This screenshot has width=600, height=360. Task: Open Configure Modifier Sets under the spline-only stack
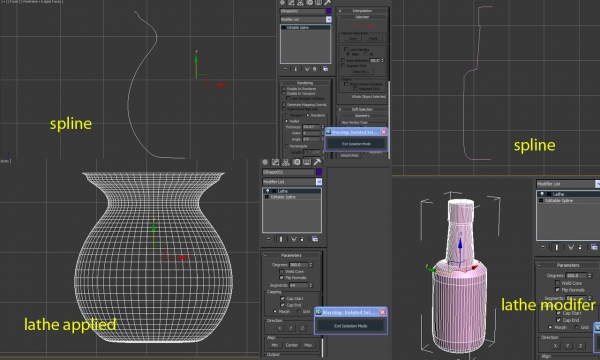click(x=325, y=69)
